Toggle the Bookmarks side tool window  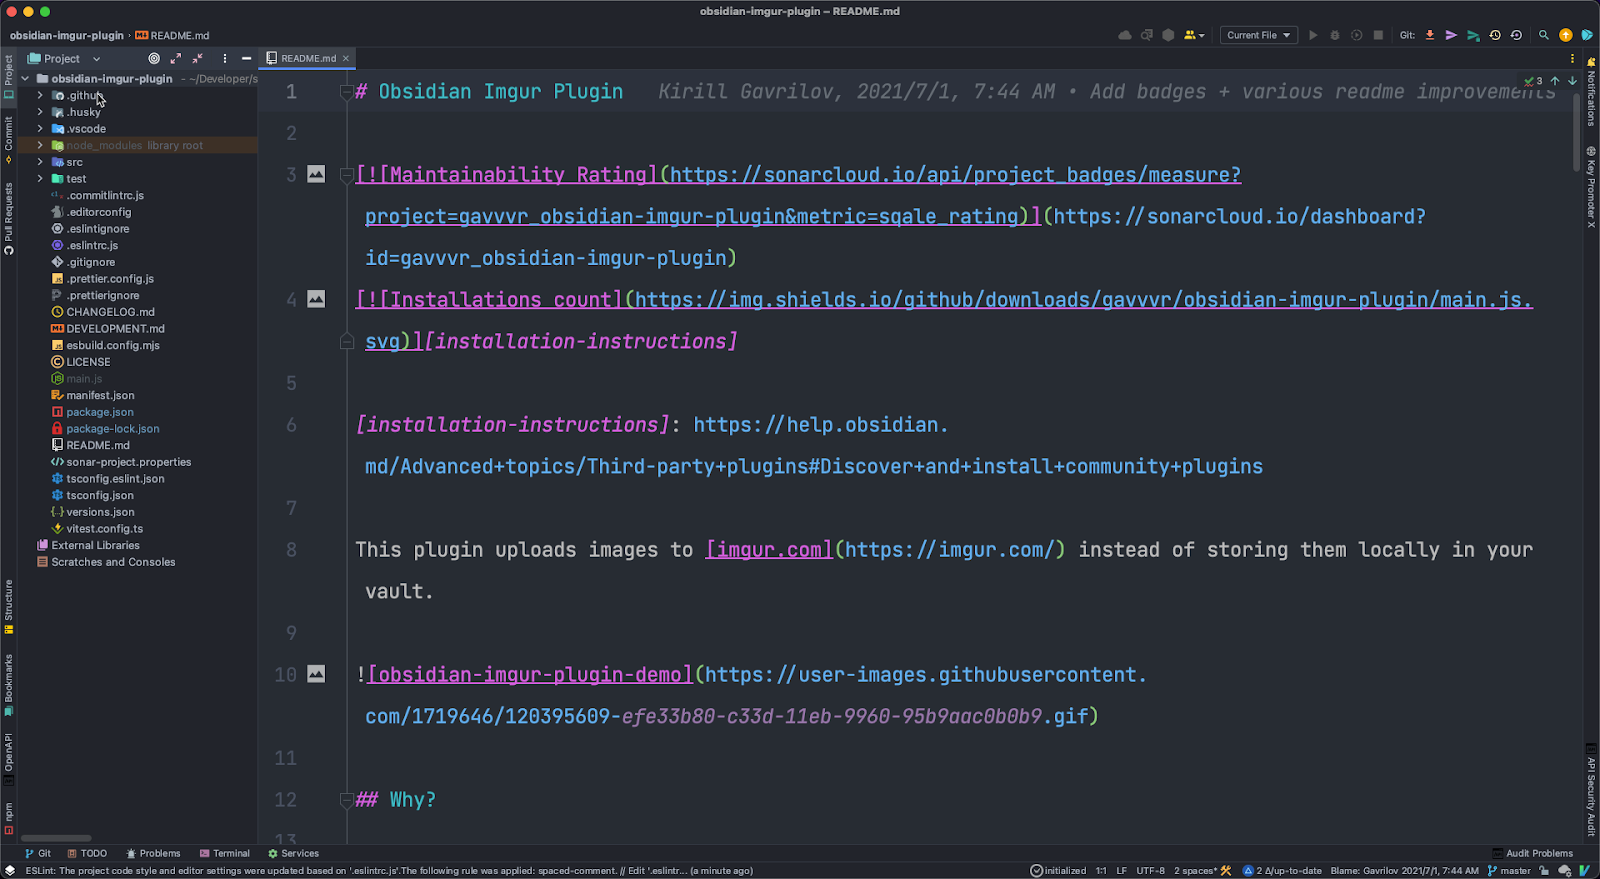pyautogui.click(x=9, y=685)
